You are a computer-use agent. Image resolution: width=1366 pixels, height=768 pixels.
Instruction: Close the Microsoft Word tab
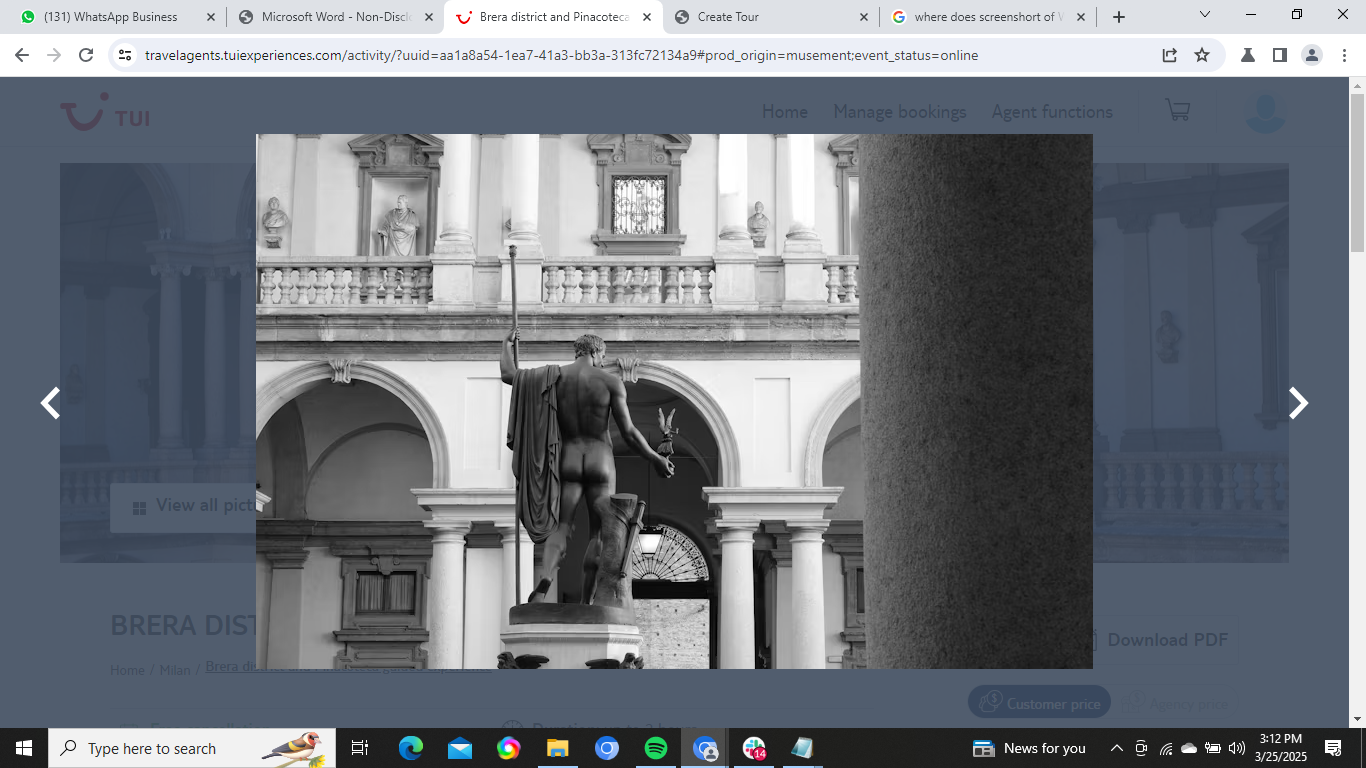click(428, 17)
